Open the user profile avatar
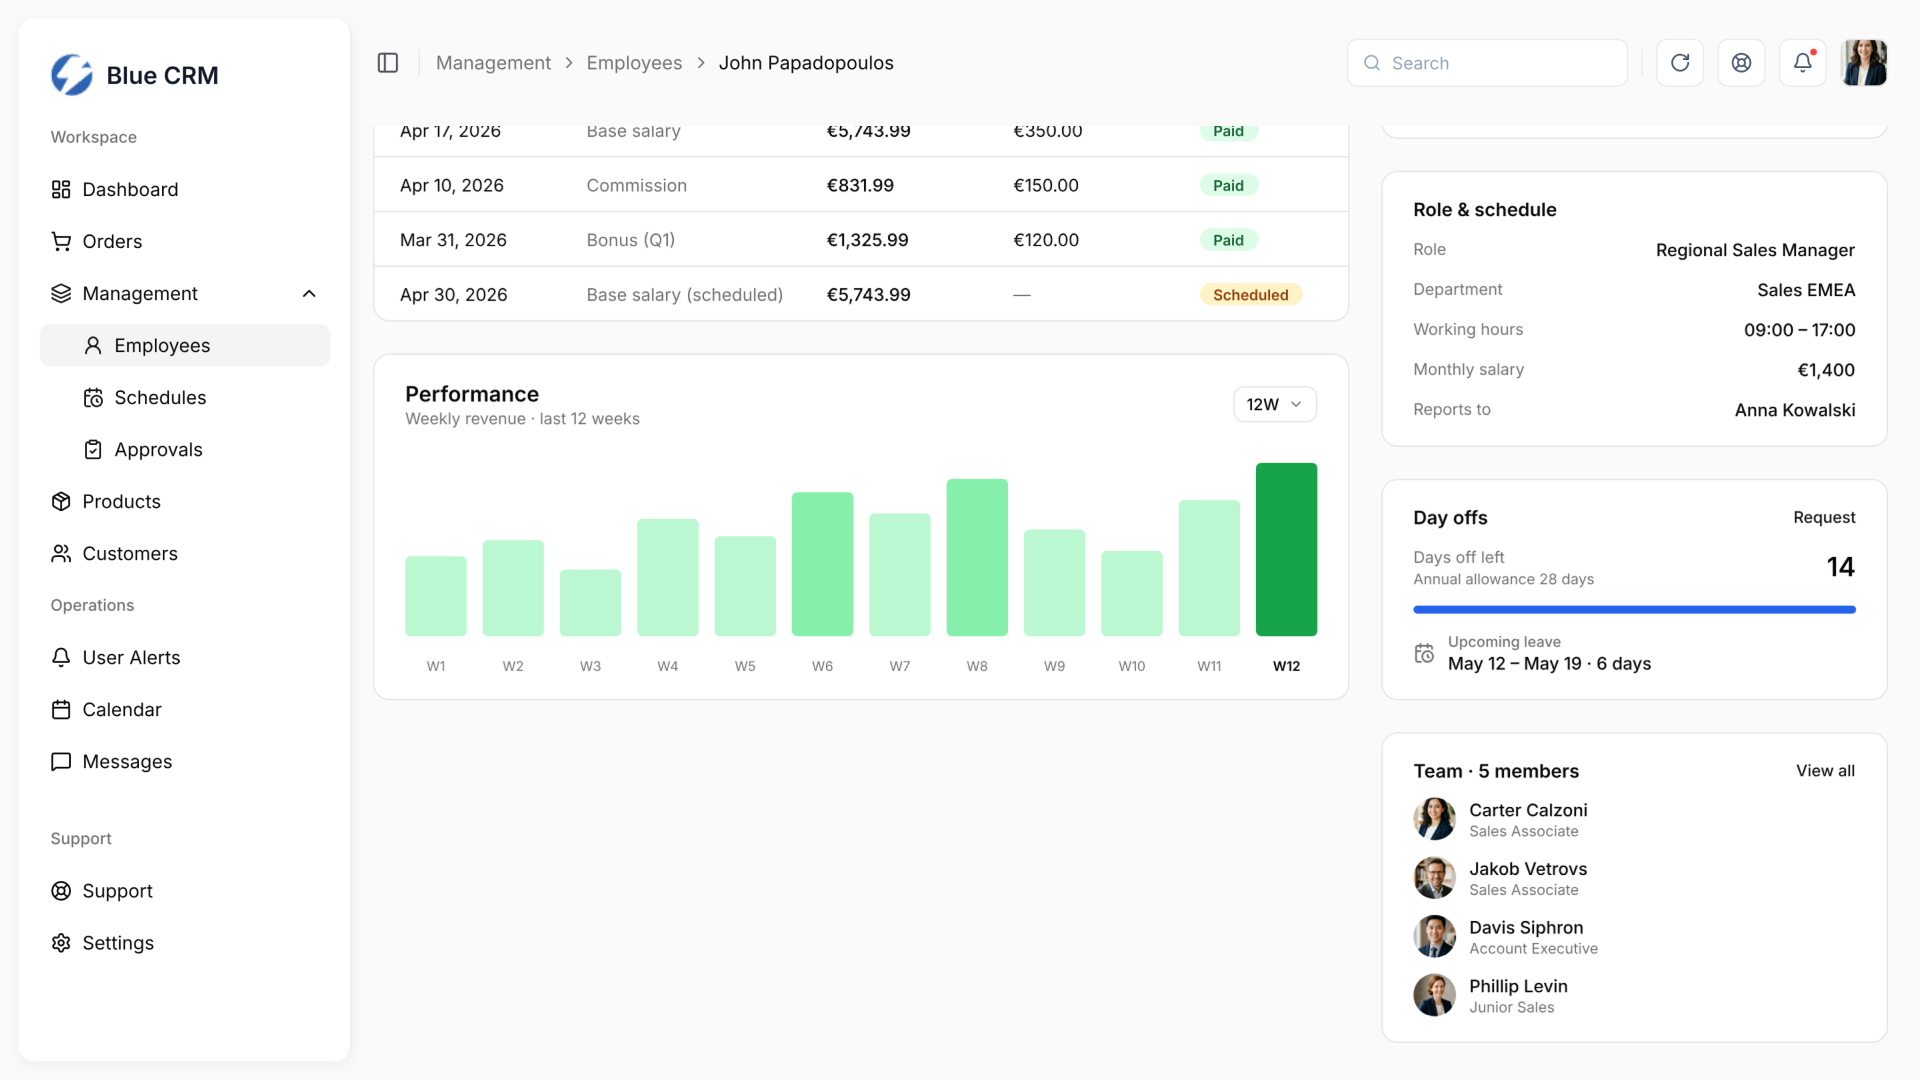Viewport: 1920px width, 1080px height. 1864,63
